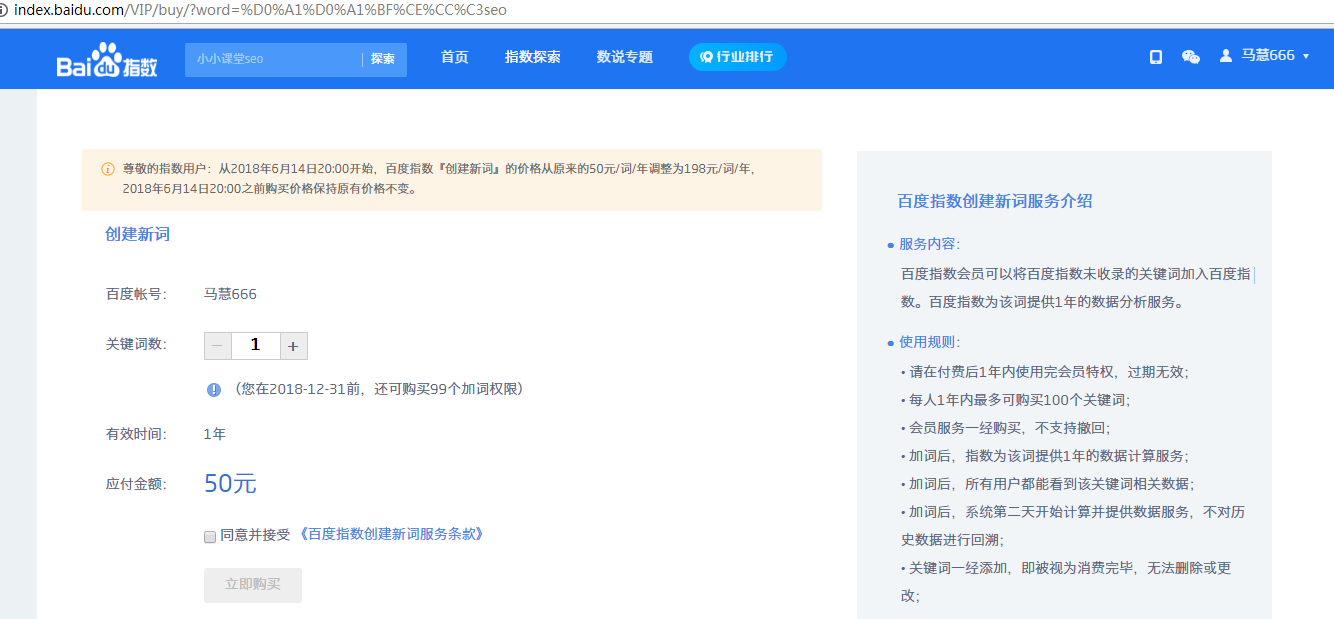Click the 探索 search button

(x=383, y=59)
